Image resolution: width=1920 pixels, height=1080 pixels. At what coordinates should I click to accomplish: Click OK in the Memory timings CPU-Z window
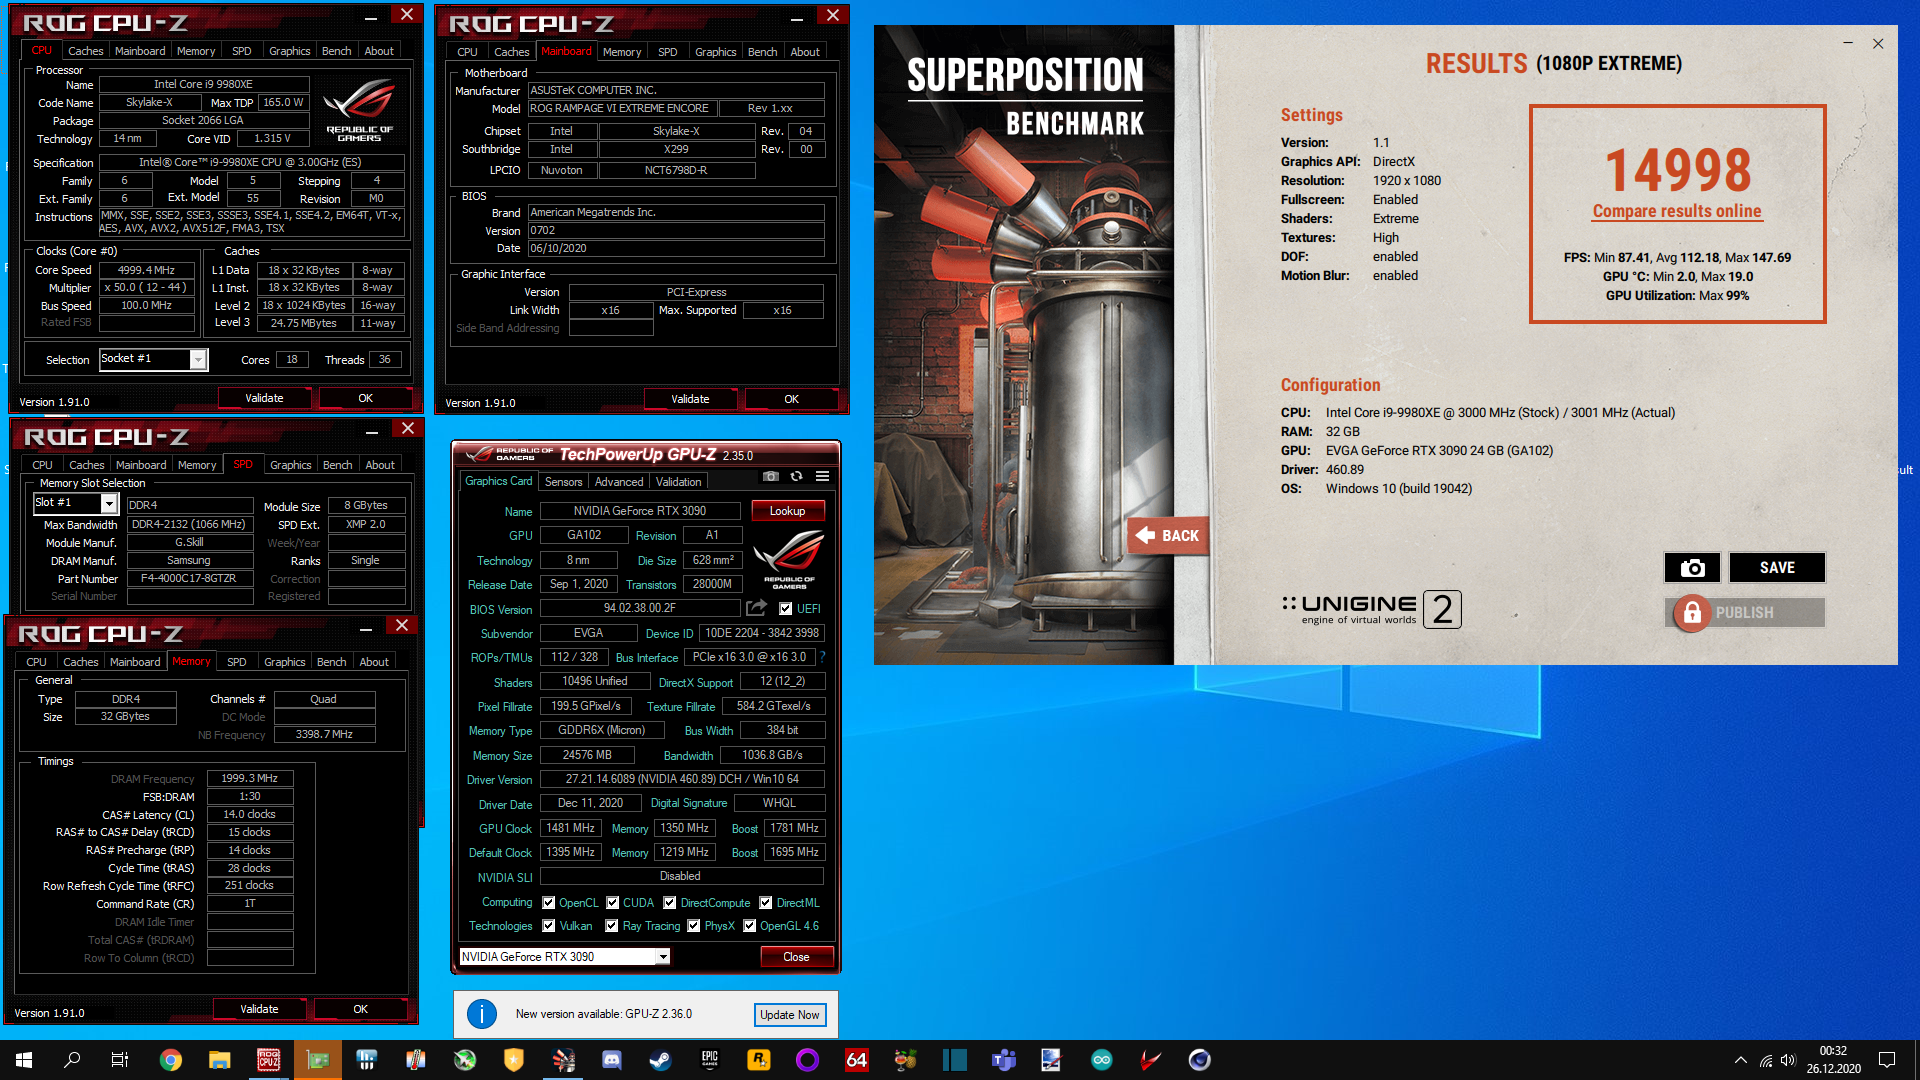click(x=360, y=1009)
